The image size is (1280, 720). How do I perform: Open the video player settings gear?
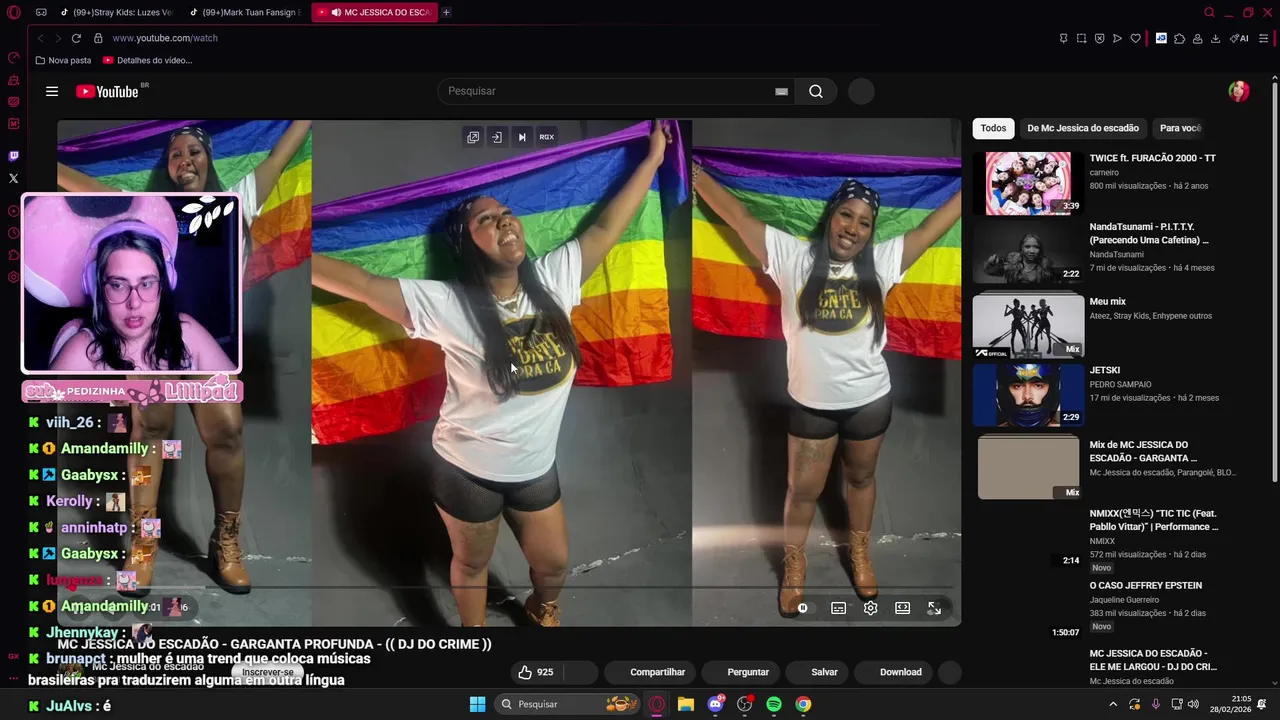coord(870,608)
